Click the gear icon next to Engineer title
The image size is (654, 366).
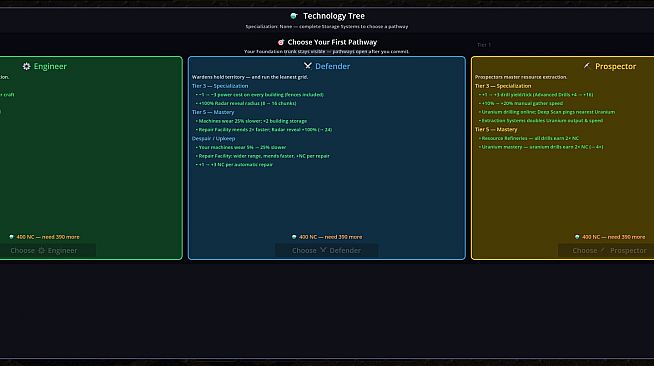point(26,66)
